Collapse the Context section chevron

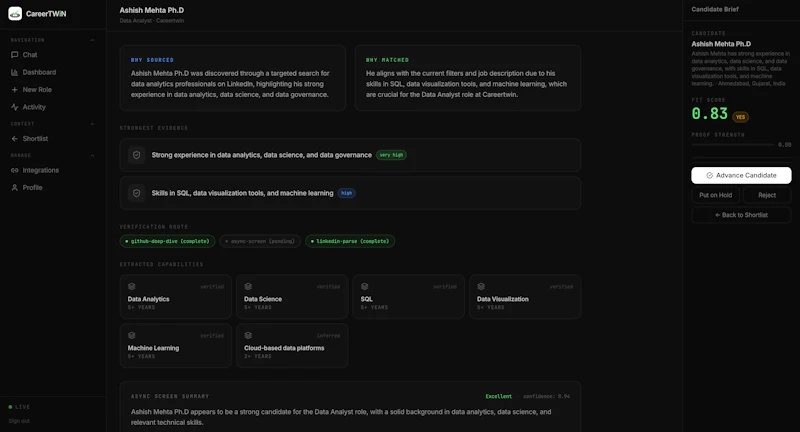tap(92, 123)
